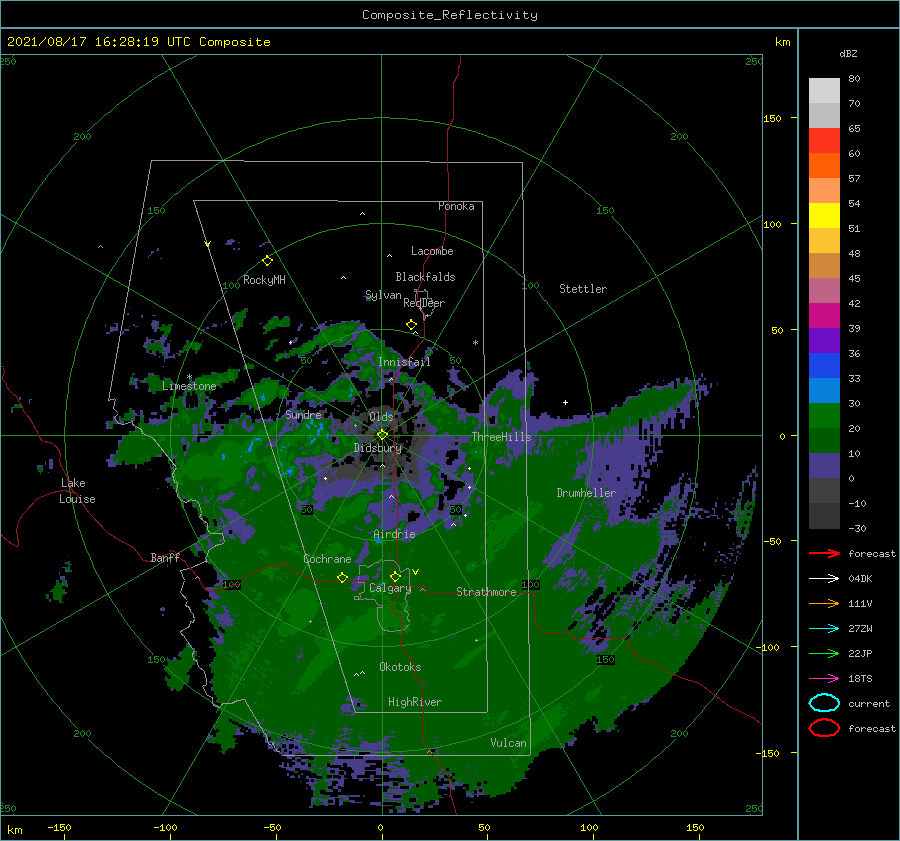This screenshot has width=900, height=841.
Task: Click the 80 value on the dBZ scale
Action: [x=854, y=79]
